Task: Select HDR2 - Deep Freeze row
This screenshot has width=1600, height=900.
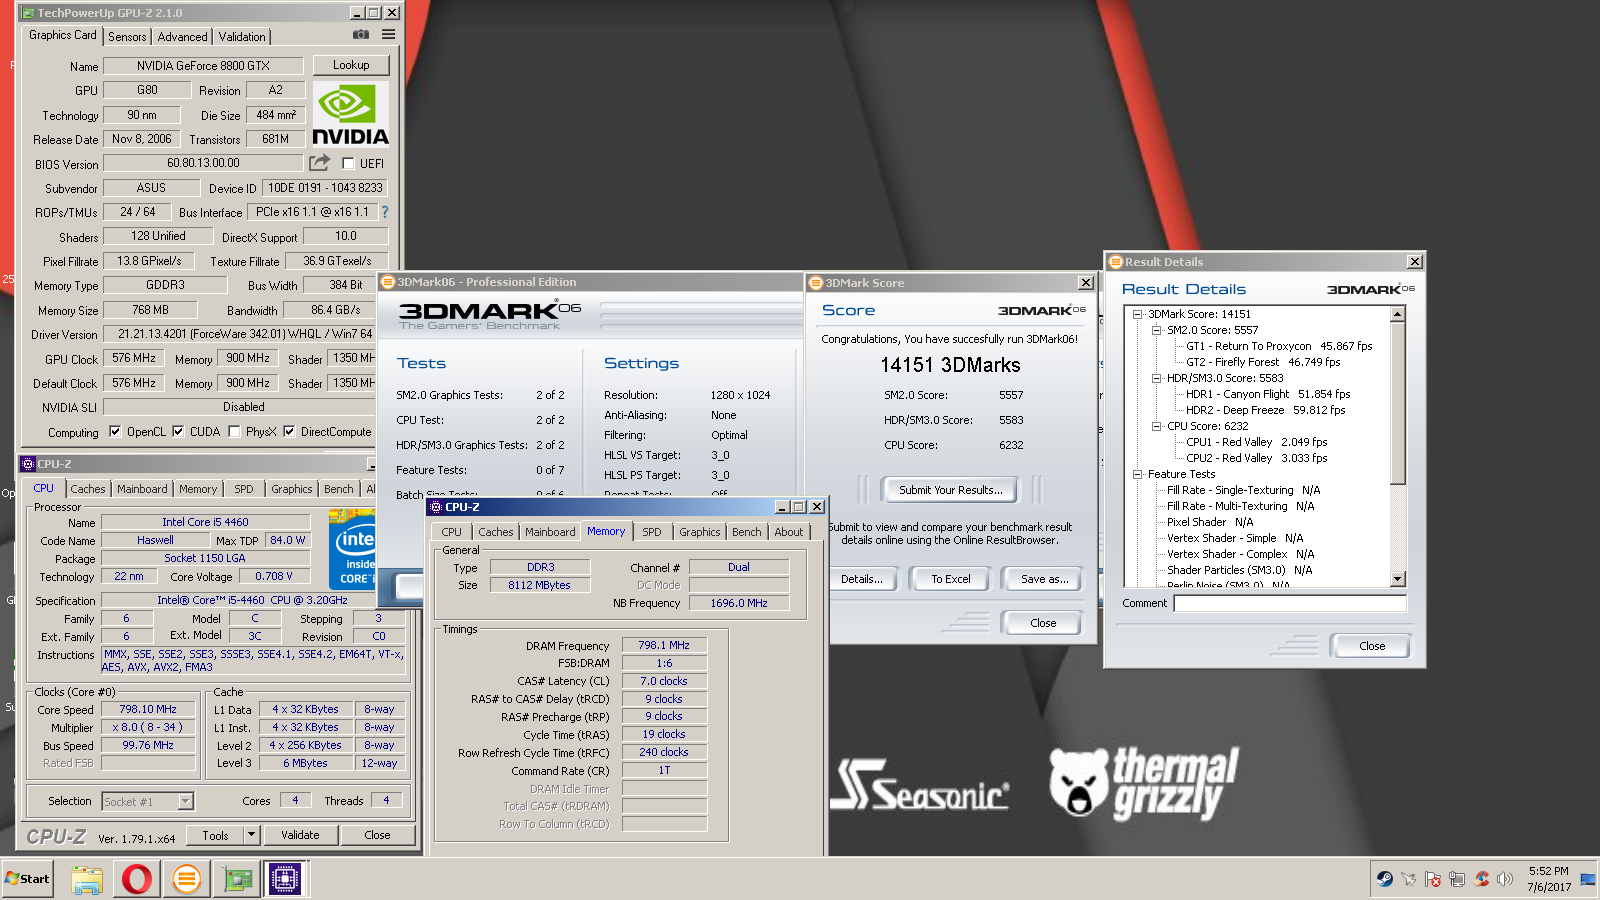Action: tap(1266, 410)
